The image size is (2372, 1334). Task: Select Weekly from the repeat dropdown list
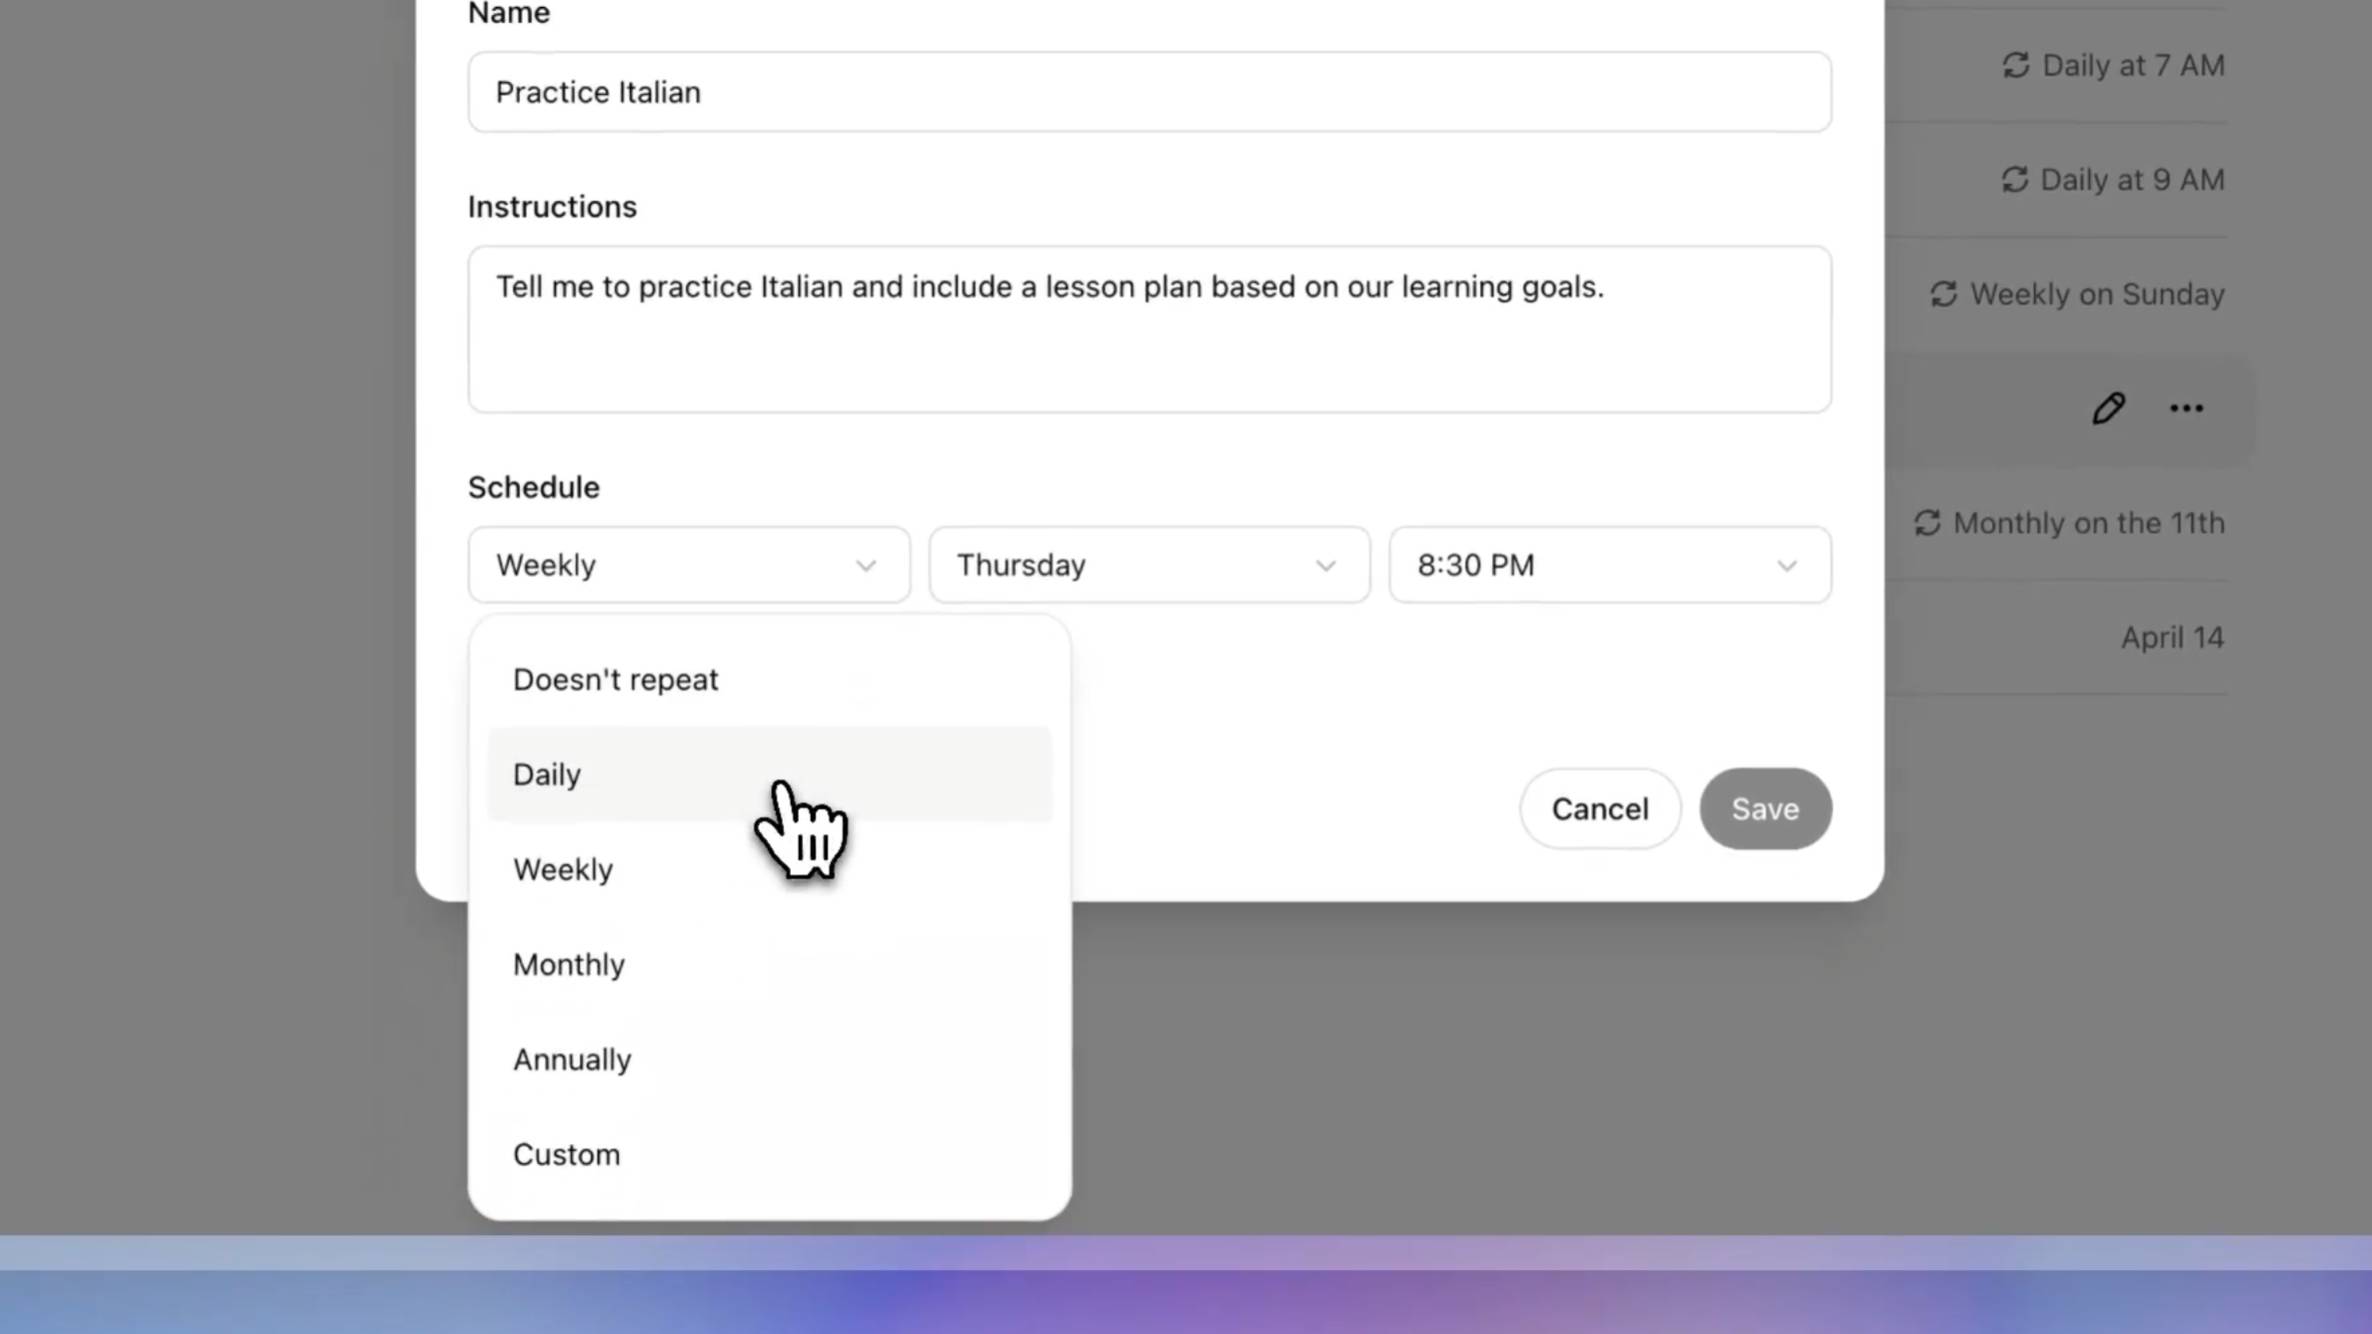pos(562,868)
